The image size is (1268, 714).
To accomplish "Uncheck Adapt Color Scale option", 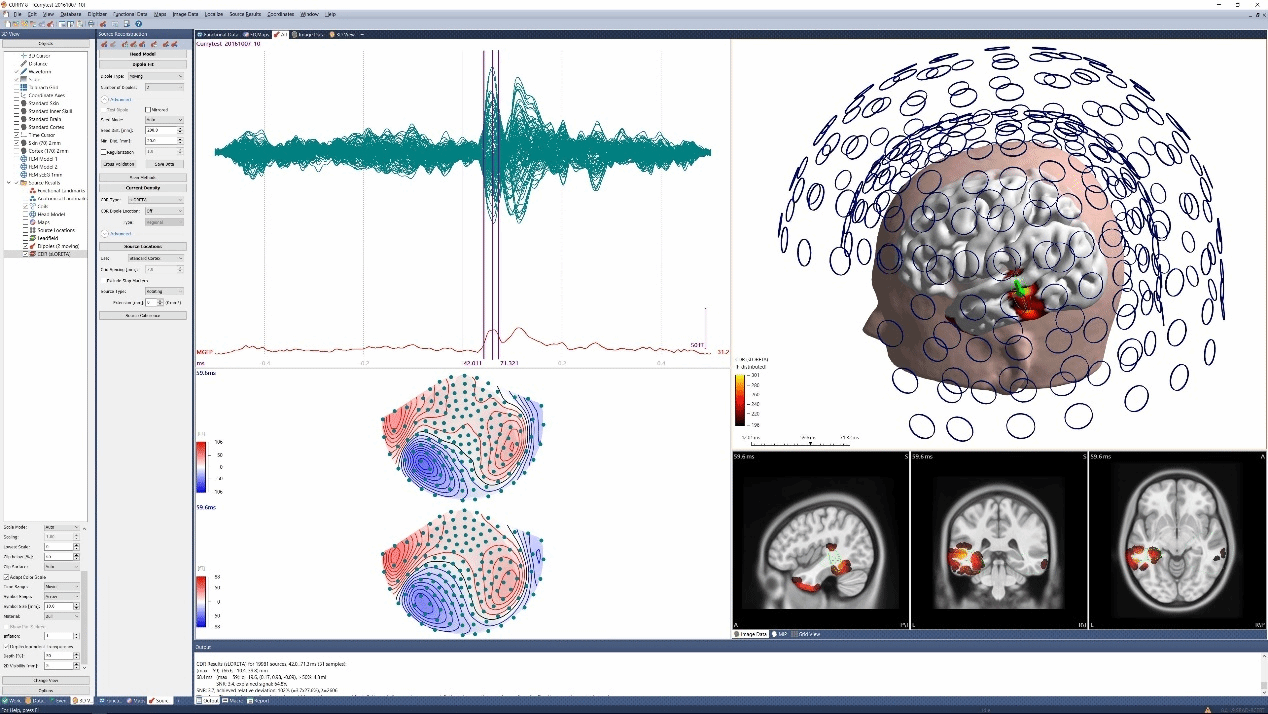I will (7, 577).
